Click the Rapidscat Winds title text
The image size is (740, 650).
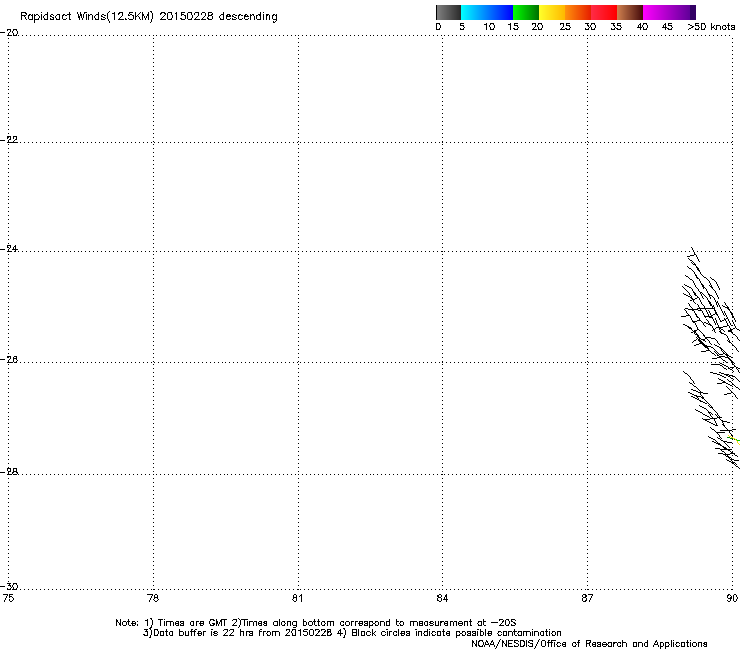coord(149,17)
